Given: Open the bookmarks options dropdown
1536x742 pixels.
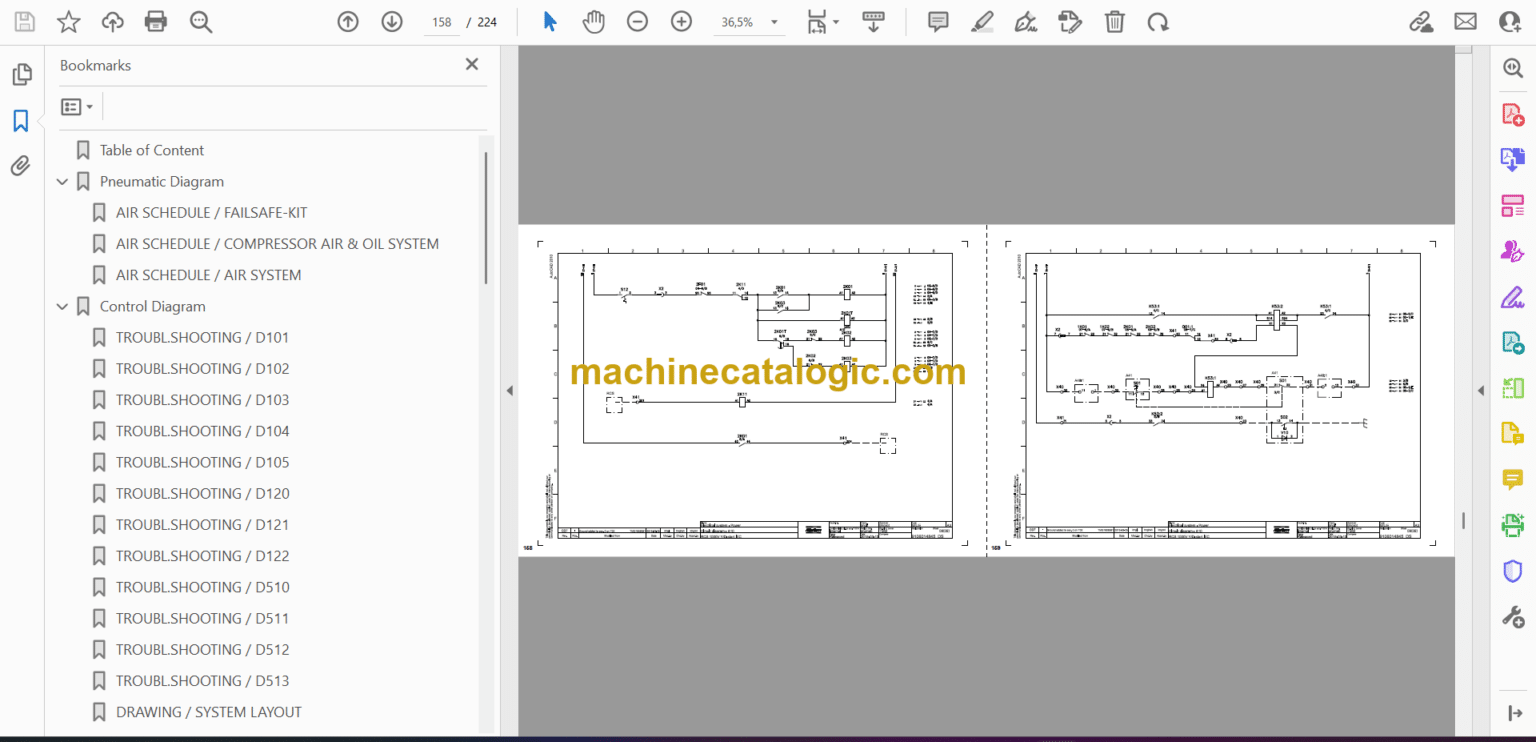Looking at the screenshot, I should click(x=76, y=105).
